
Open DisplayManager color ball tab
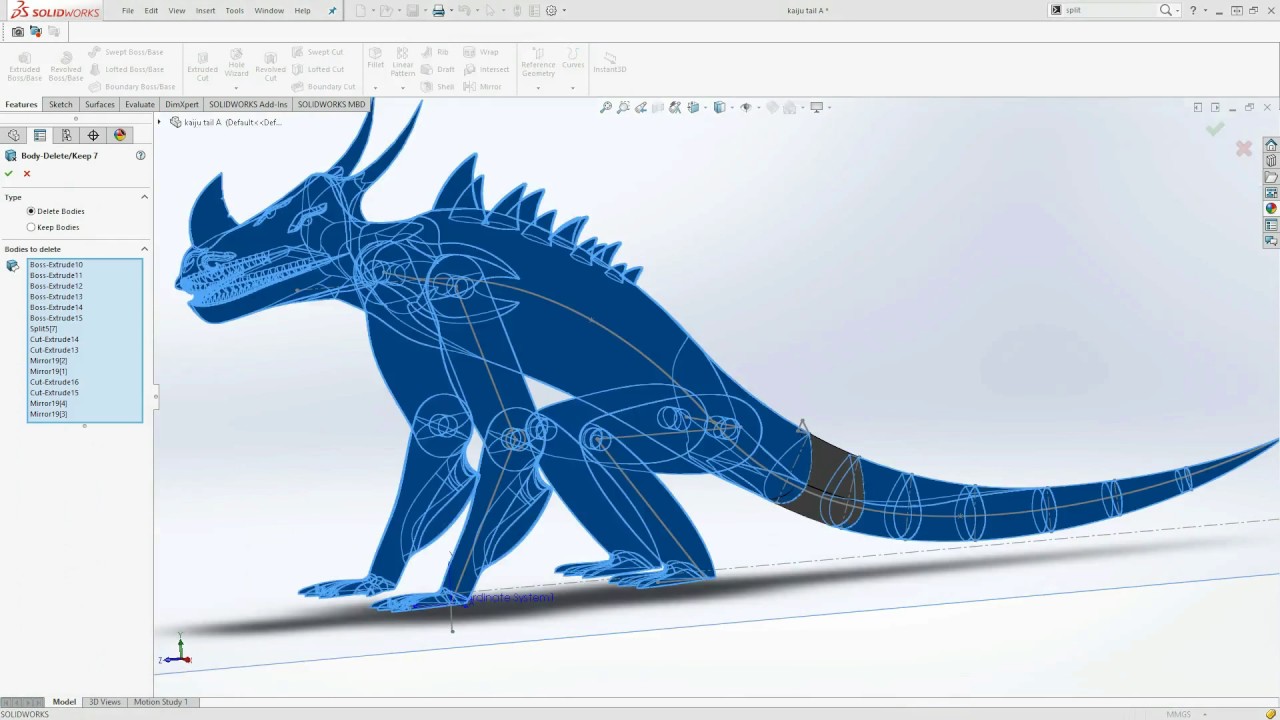click(x=120, y=135)
